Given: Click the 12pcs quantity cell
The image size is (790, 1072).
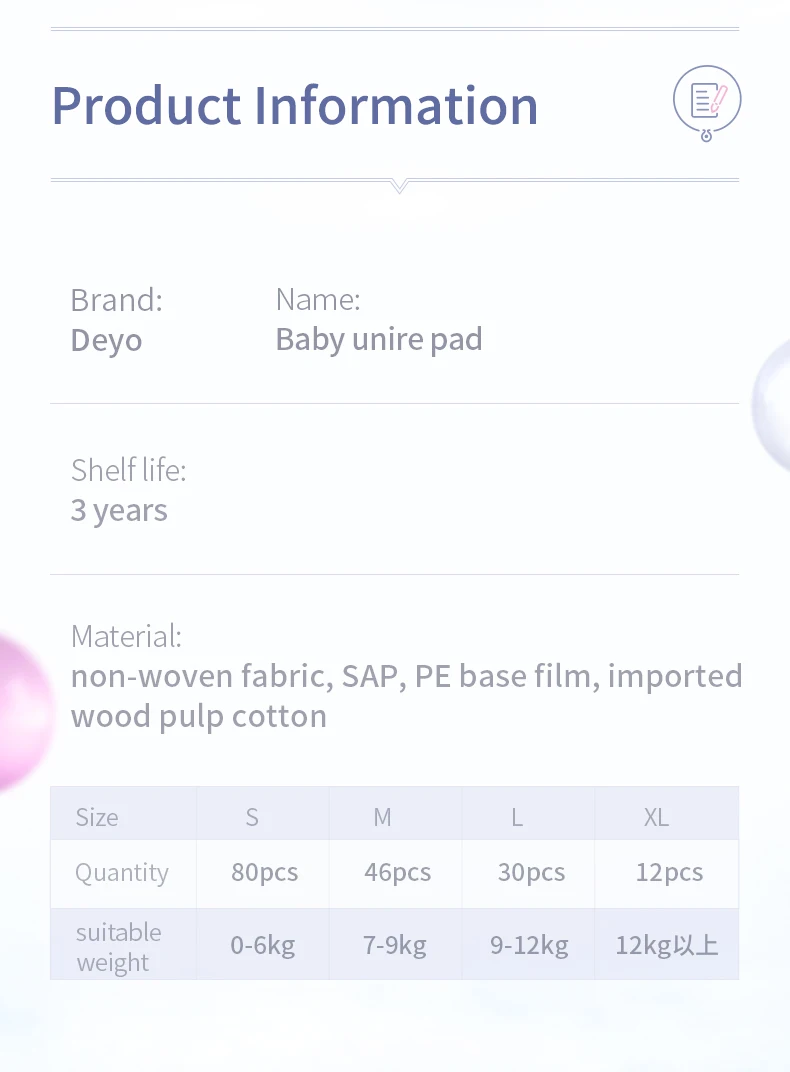Looking at the screenshot, I should tap(669, 872).
